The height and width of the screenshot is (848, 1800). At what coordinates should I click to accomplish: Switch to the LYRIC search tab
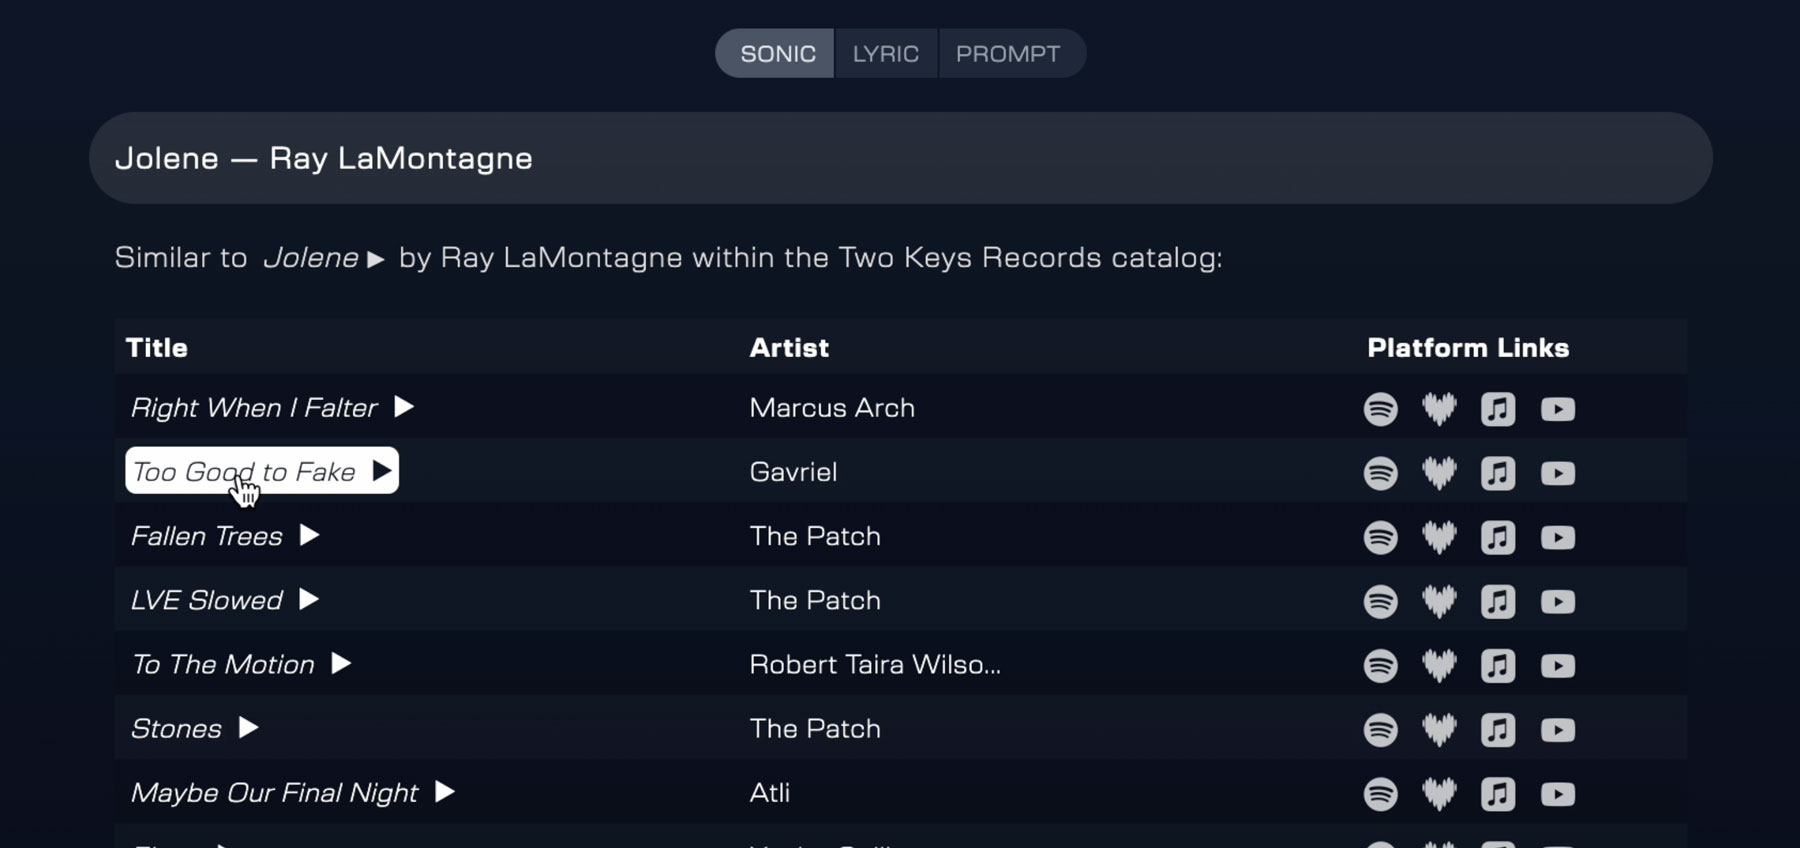tap(885, 54)
